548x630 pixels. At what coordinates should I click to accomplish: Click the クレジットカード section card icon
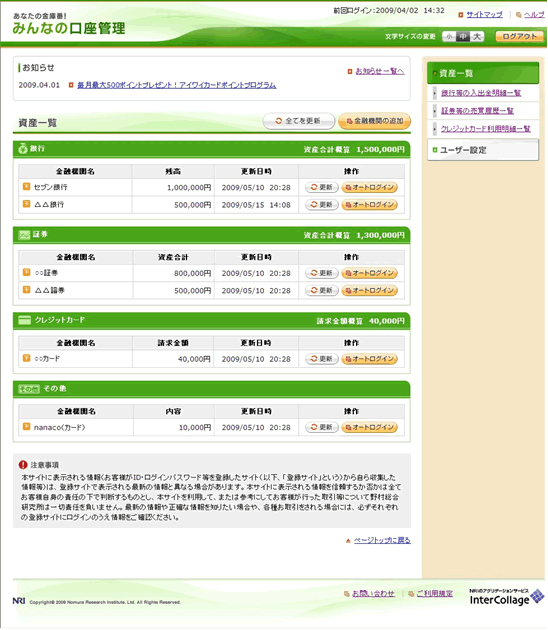pos(25,320)
